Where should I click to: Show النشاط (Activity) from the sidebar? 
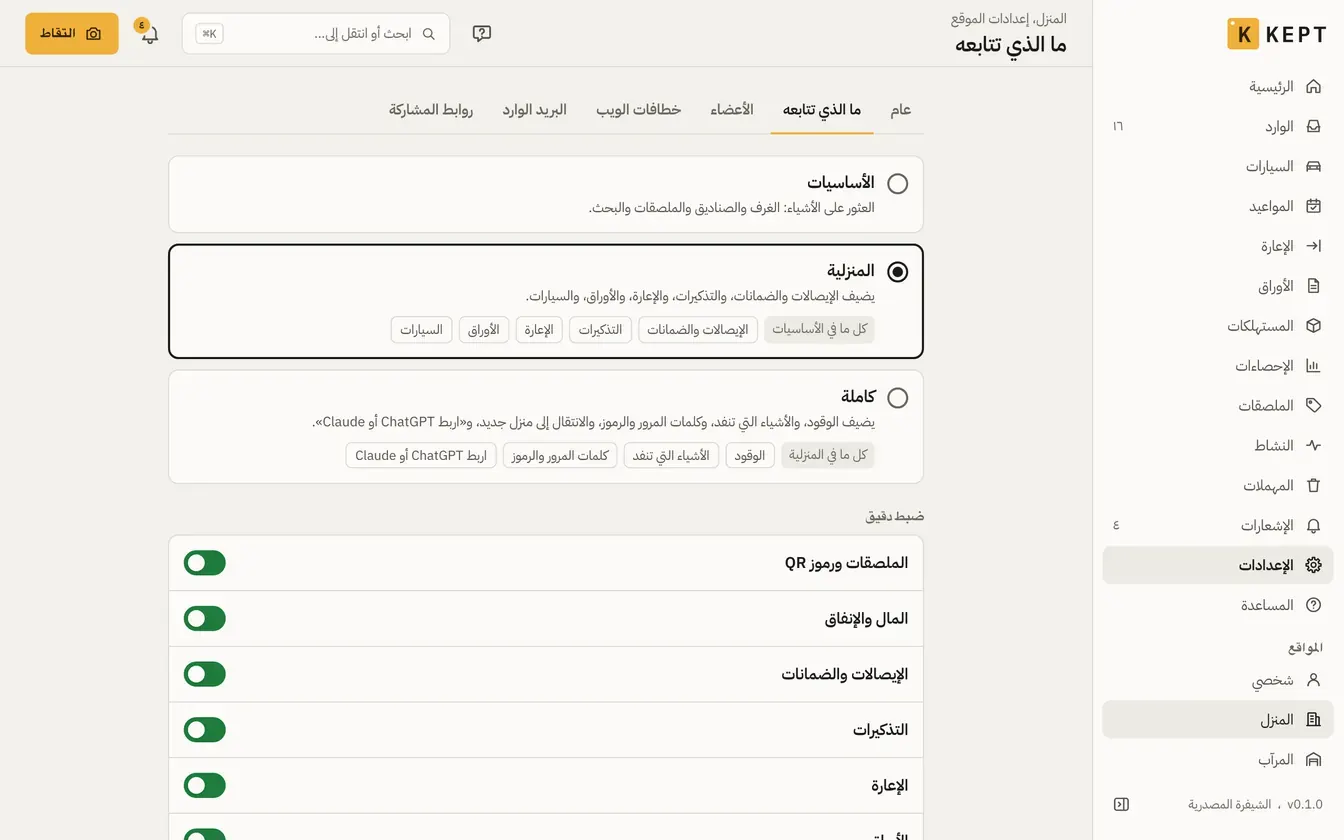coord(1218,446)
